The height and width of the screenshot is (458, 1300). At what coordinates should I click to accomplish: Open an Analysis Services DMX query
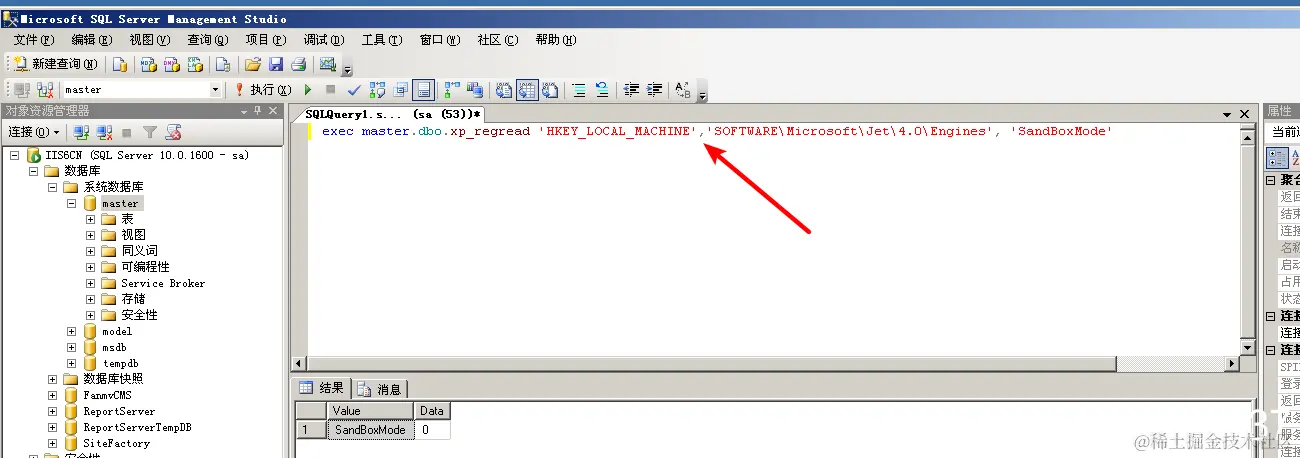[x=171, y=65]
